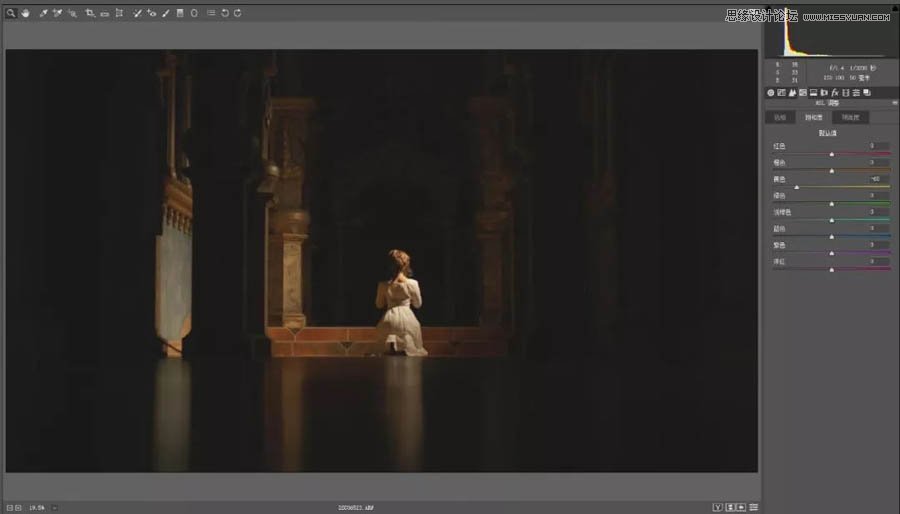900x514 pixels.
Task: Switch to the 明亮度 (Luminance) tab
Action: coord(851,117)
